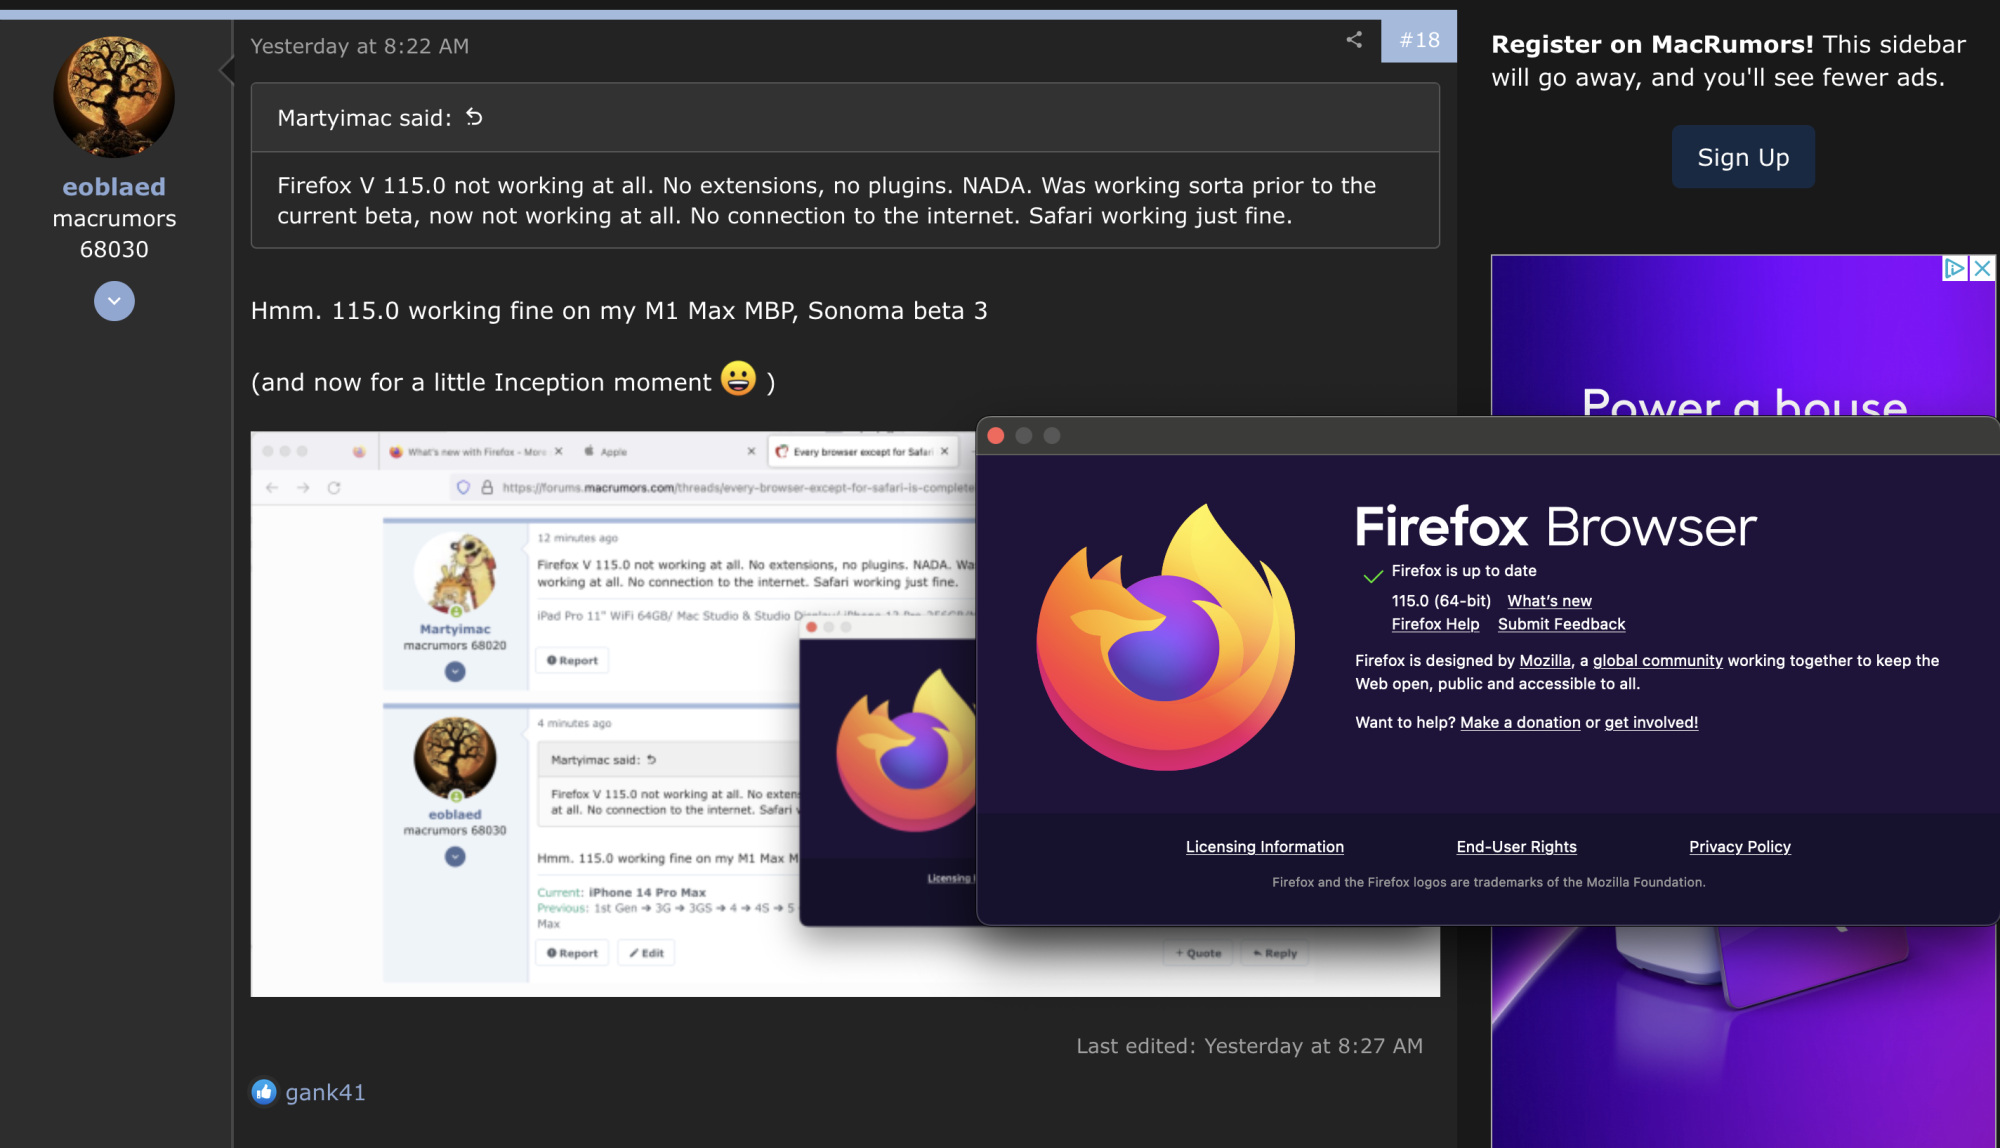Click the Sign Up button
The height and width of the screenshot is (1148, 2000).
1743,157
